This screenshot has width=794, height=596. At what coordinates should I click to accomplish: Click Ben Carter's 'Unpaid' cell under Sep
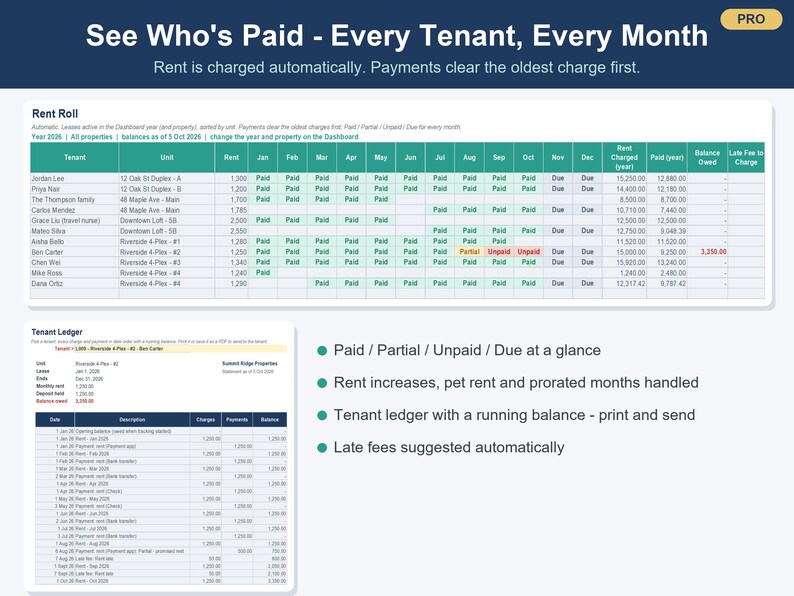point(499,252)
